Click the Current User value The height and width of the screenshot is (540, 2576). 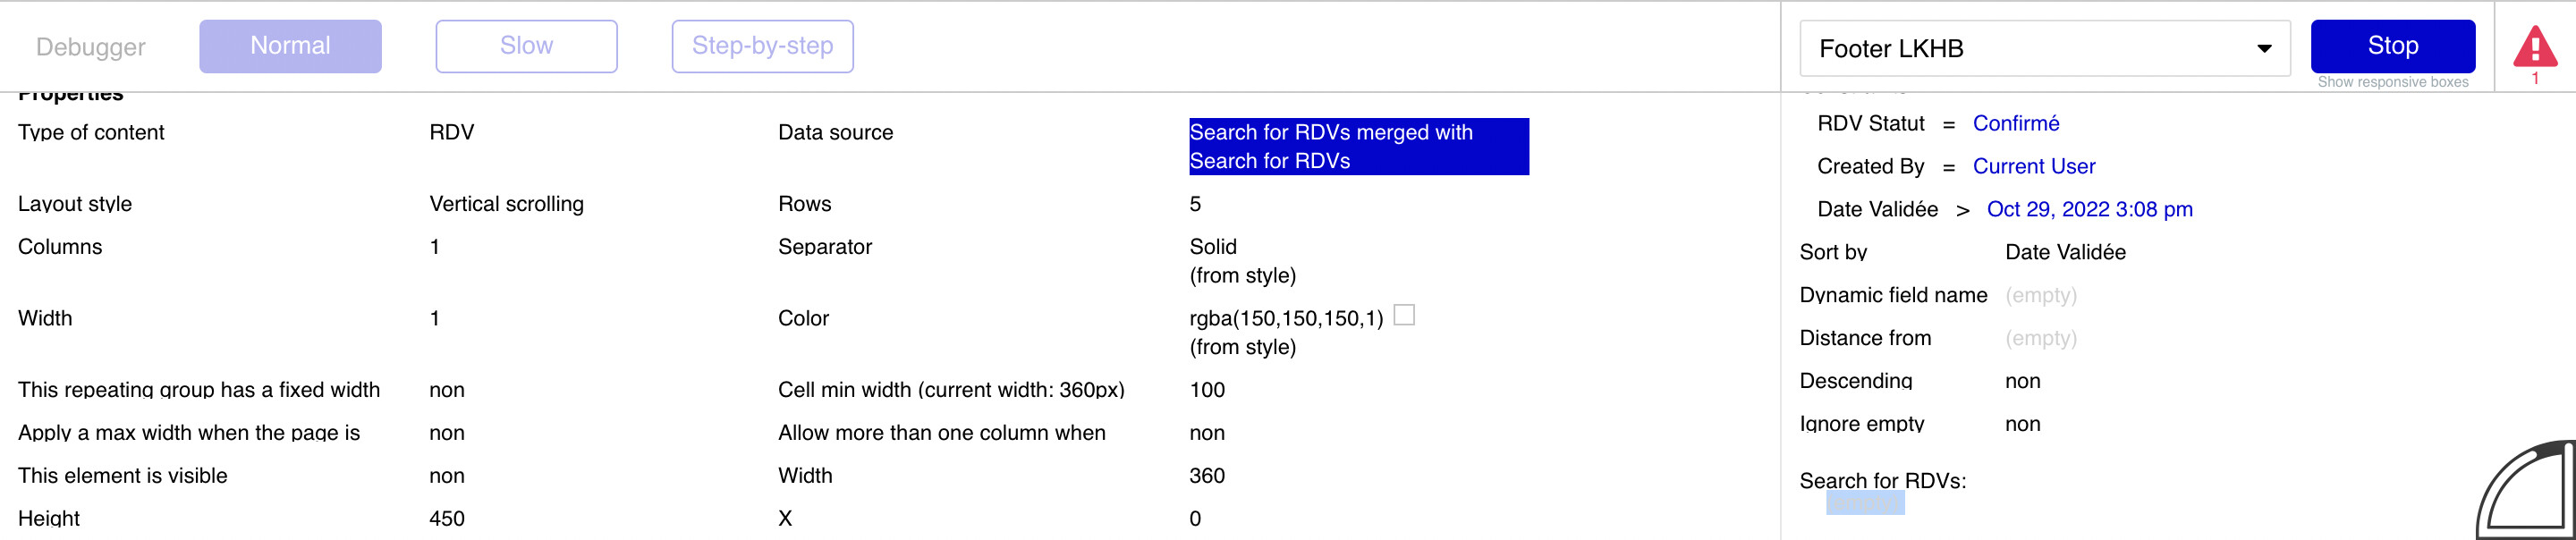pyautogui.click(x=2033, y=166)
